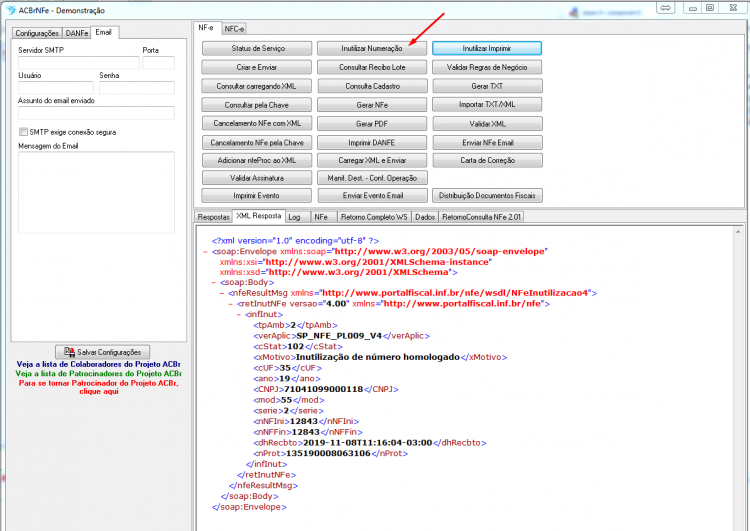The width and height of the screenshot is (750, 531).
Task: Collapse the soap:Envelope XML node
Action: tap(205, 252)
